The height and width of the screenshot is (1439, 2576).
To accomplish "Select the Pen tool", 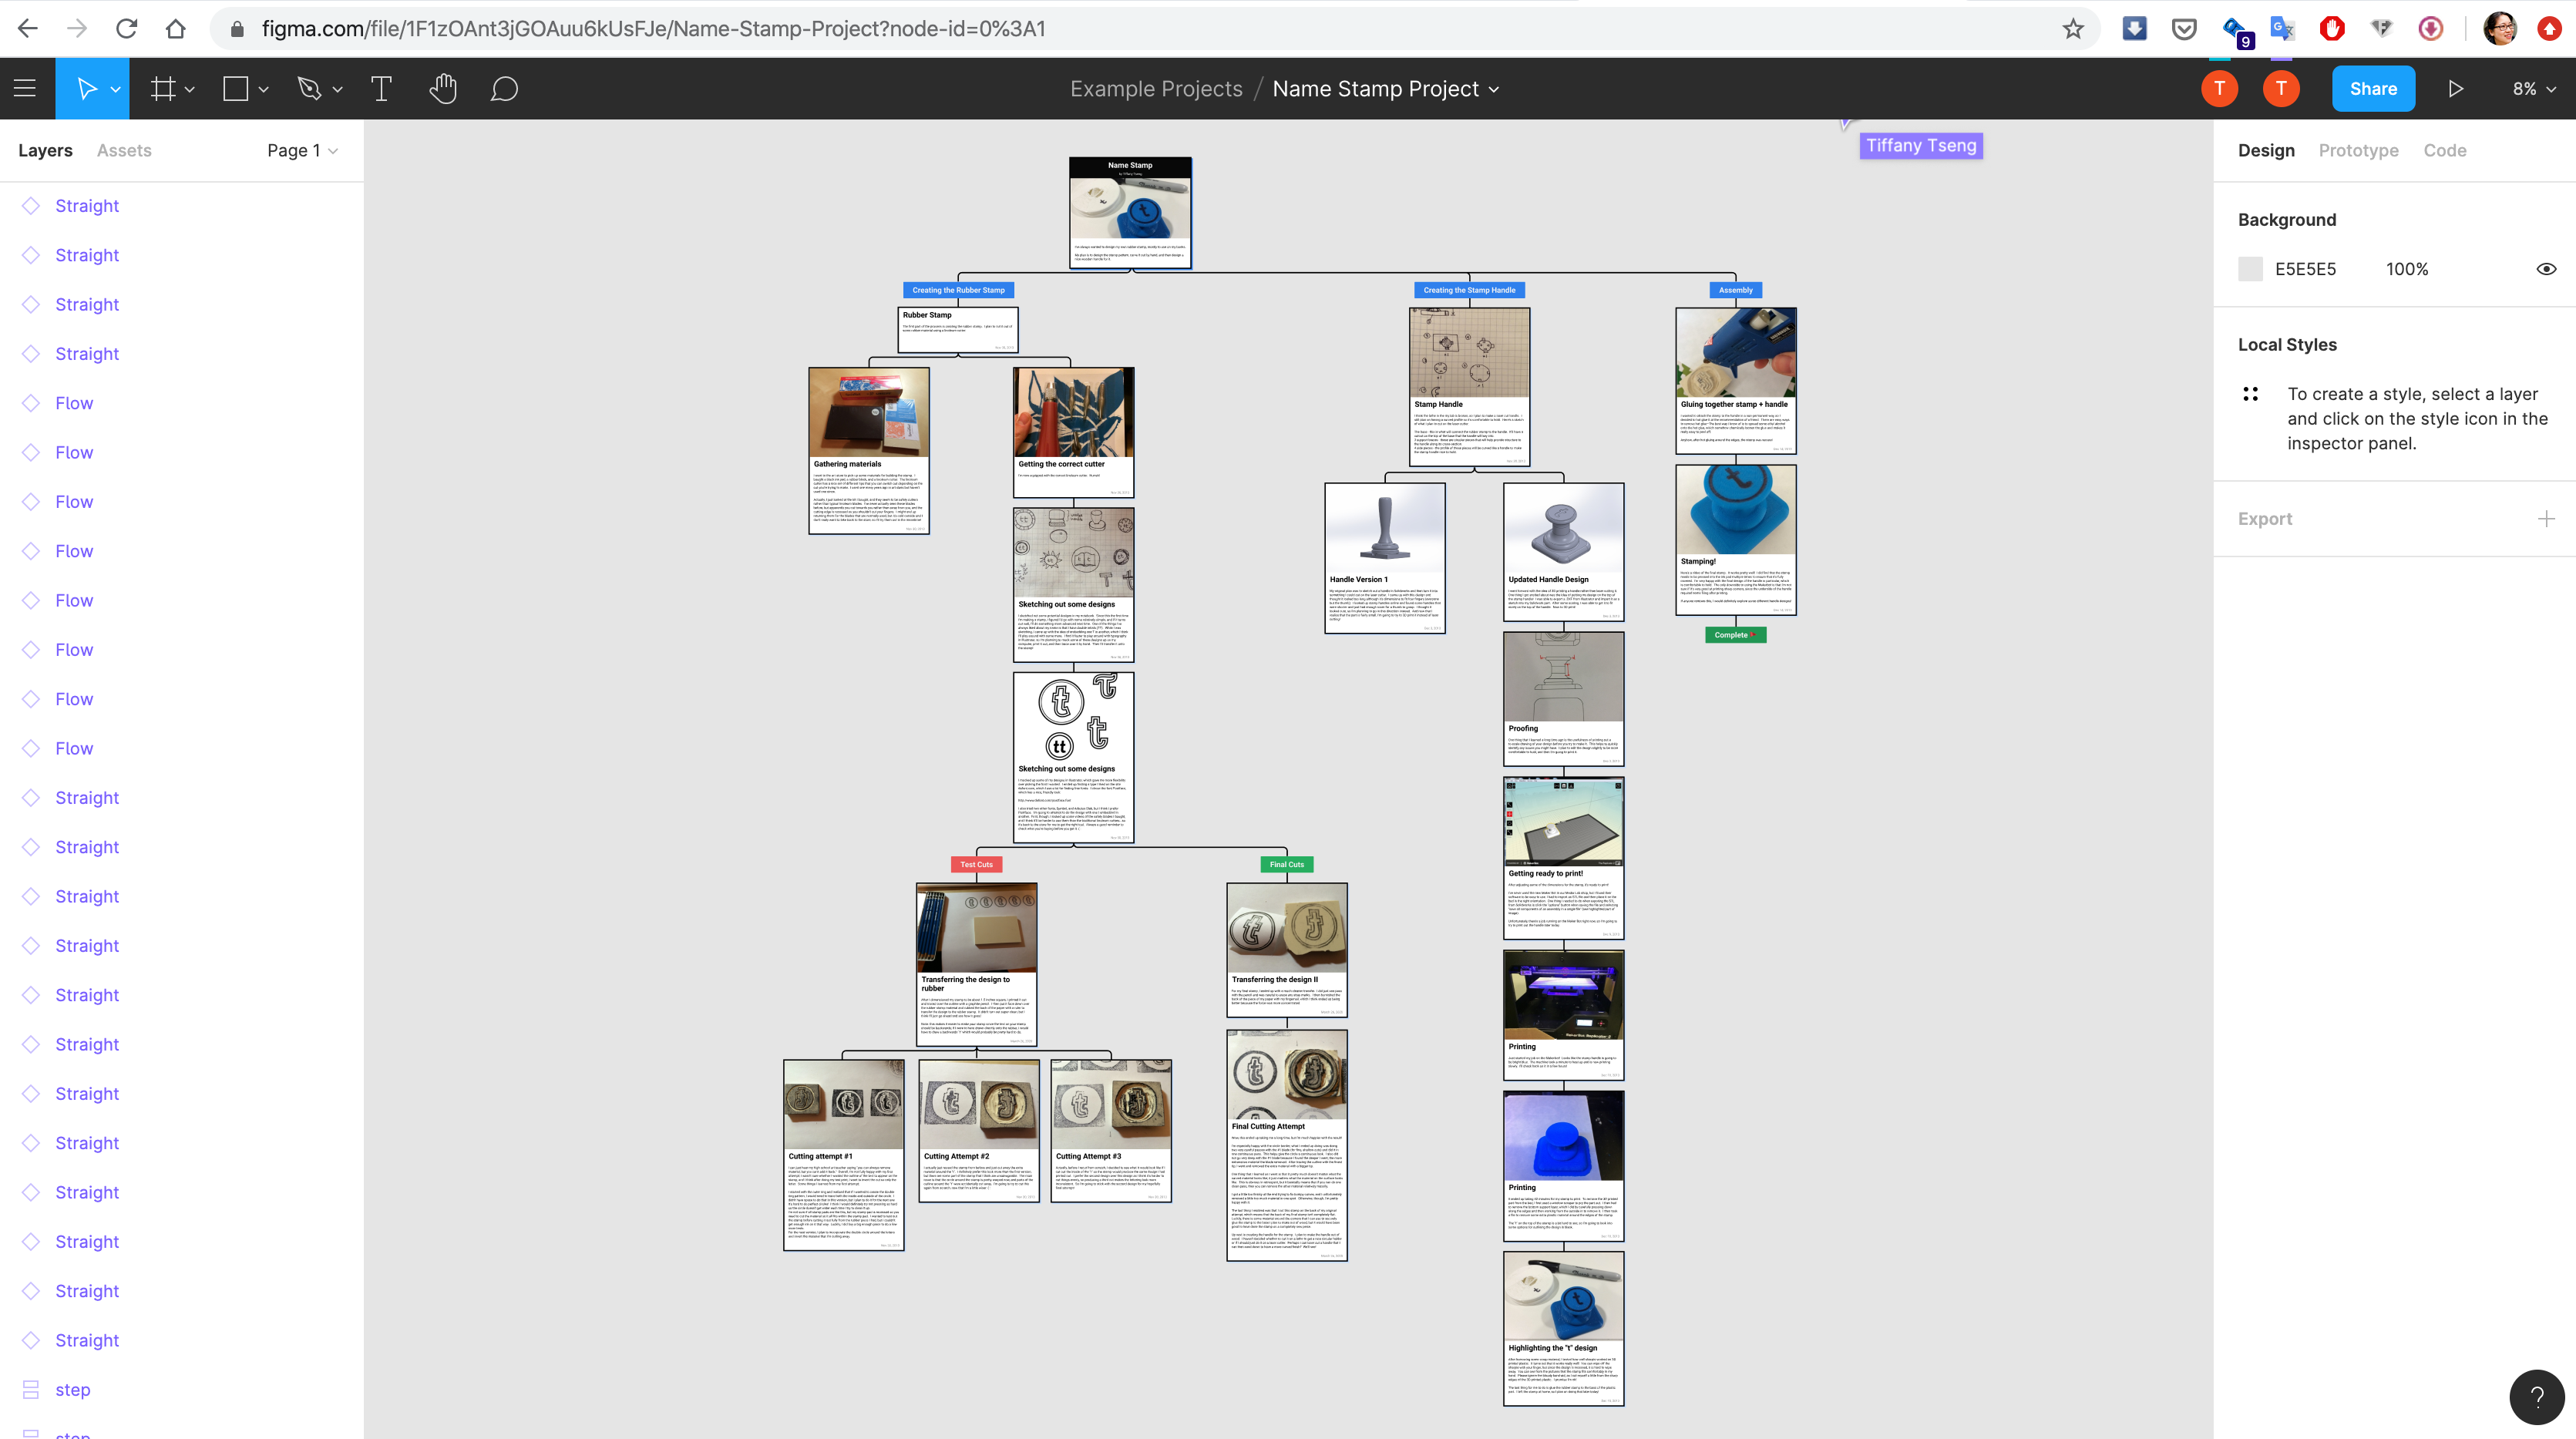I will 310,88.
